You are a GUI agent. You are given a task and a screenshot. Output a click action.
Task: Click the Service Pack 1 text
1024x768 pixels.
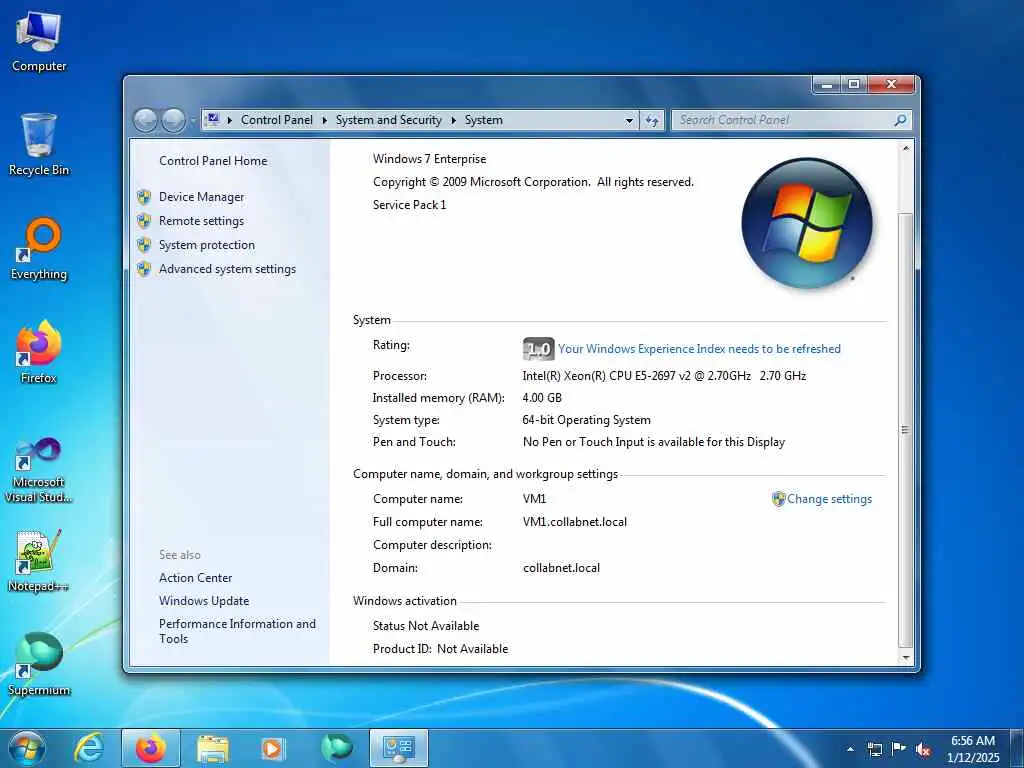click(409, 204)
